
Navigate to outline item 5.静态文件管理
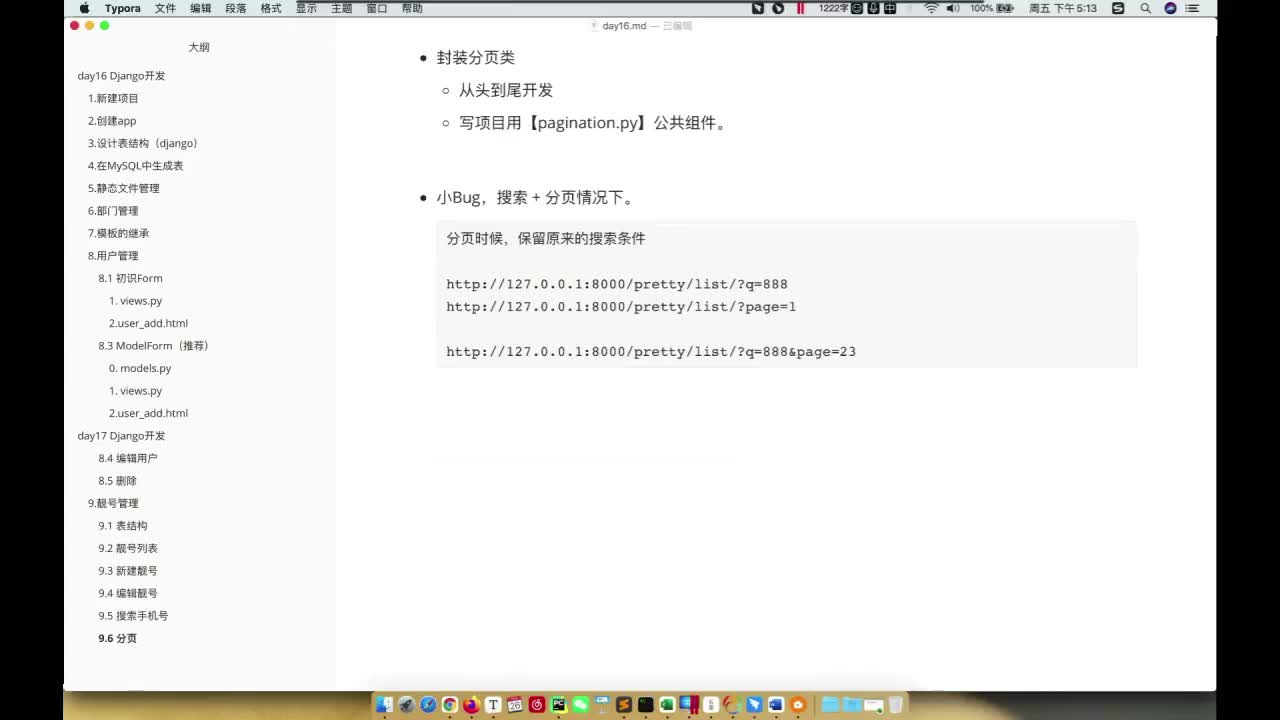tap(124, 188)
